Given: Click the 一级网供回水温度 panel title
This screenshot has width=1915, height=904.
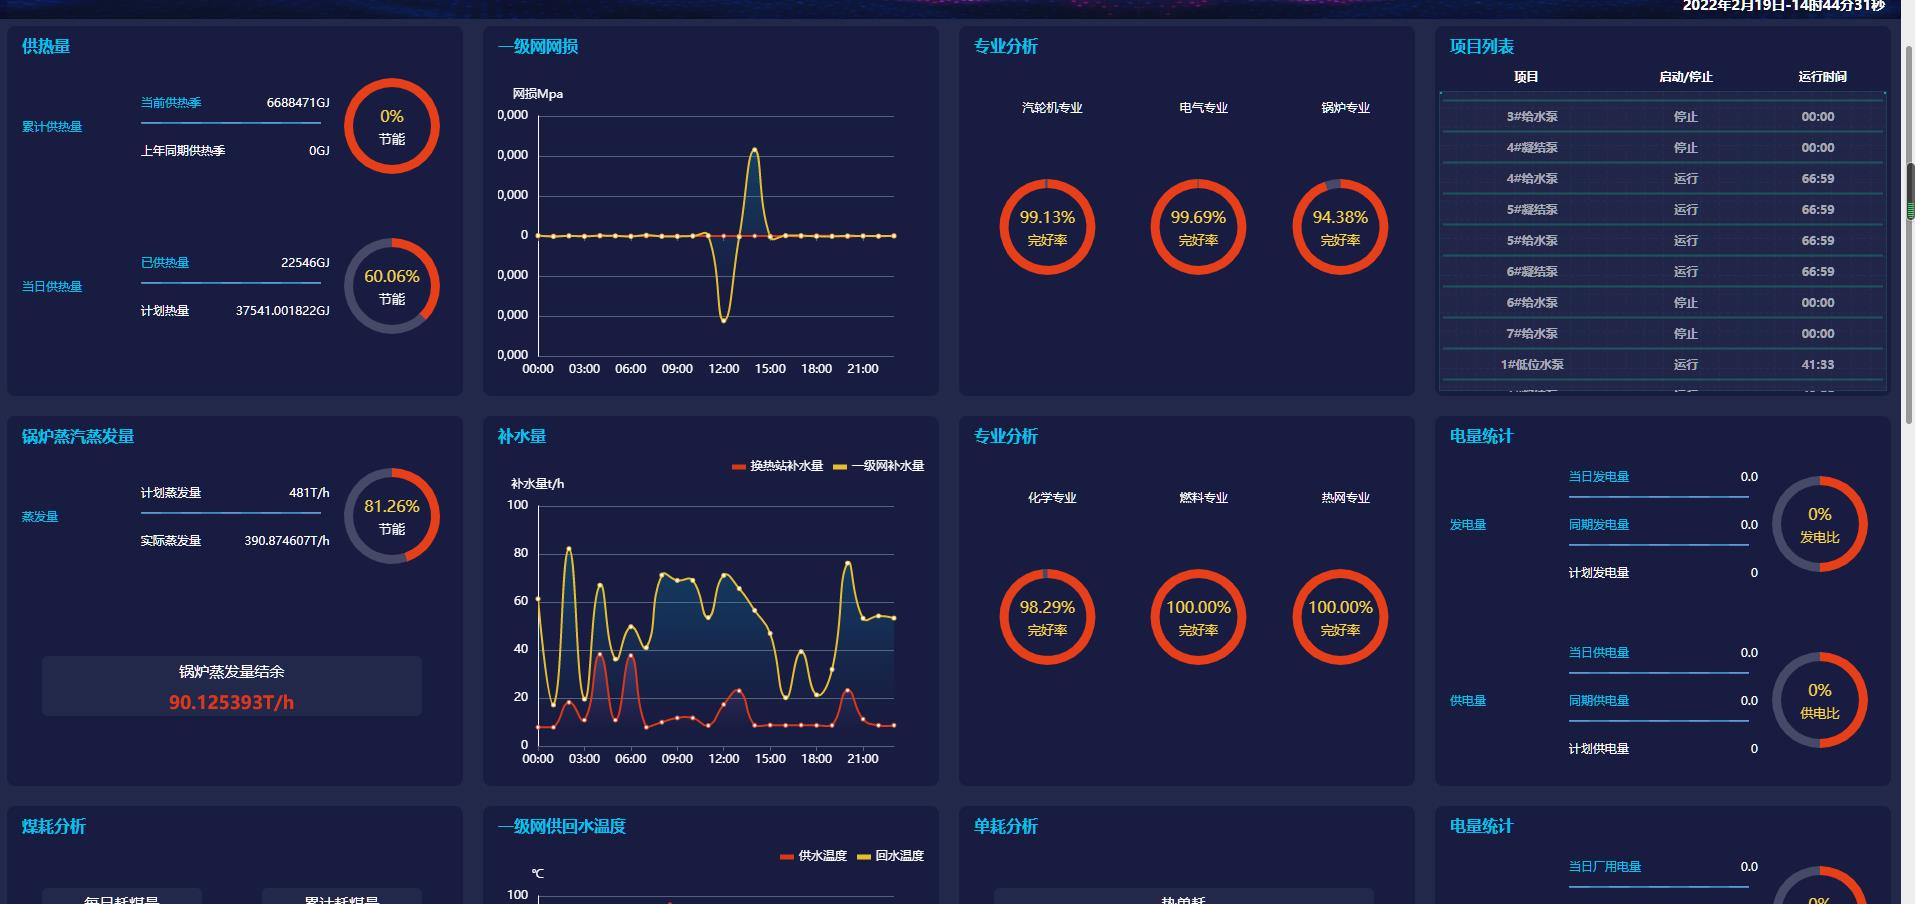Looking at the screenshot, I should coord(562,827).
